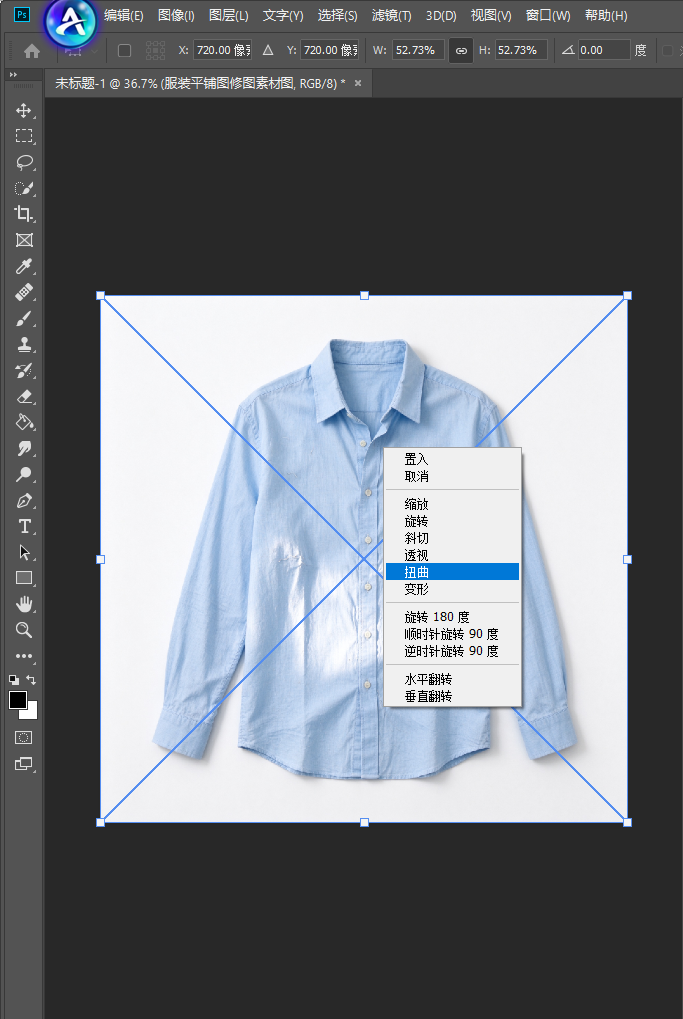Select the Eyedropper tool
Image resolution: width=683 pixels, height=1019 pixels.
tap(24, 266)
